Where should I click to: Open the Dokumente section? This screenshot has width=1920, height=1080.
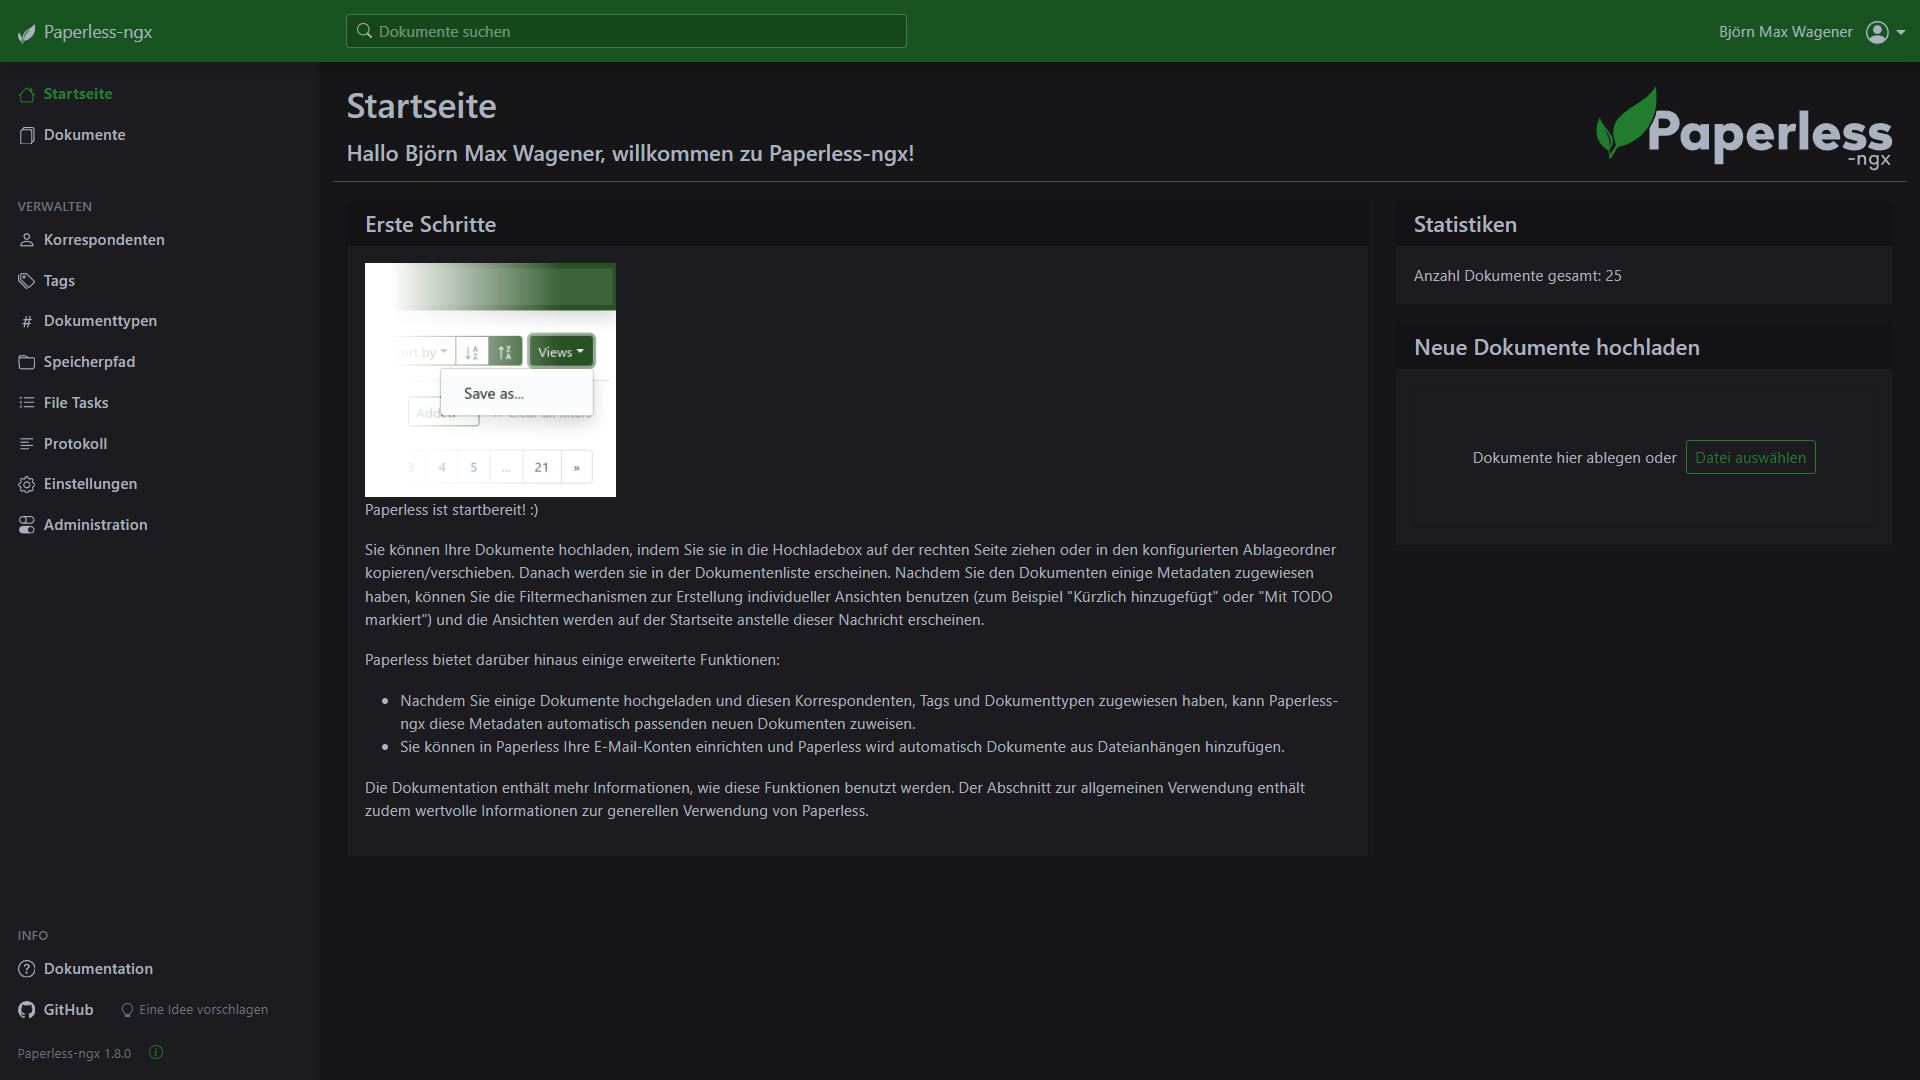(84, 134)
